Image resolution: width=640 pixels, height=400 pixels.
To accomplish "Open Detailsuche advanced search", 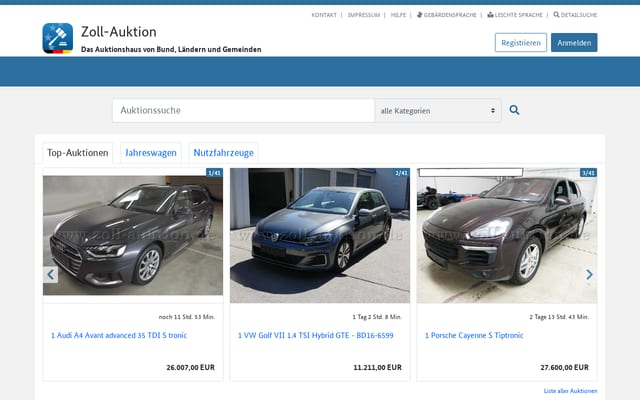I will click(575, 15).
